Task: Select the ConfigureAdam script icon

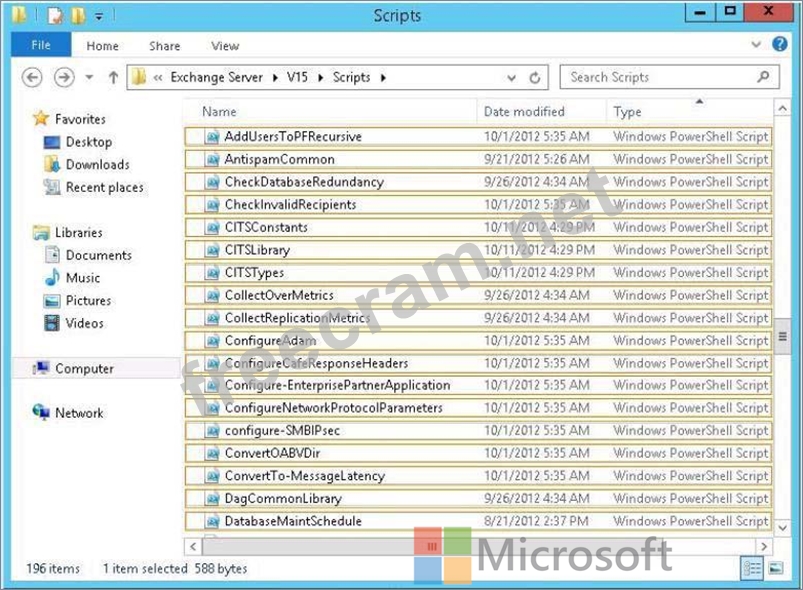Action: 212,341
